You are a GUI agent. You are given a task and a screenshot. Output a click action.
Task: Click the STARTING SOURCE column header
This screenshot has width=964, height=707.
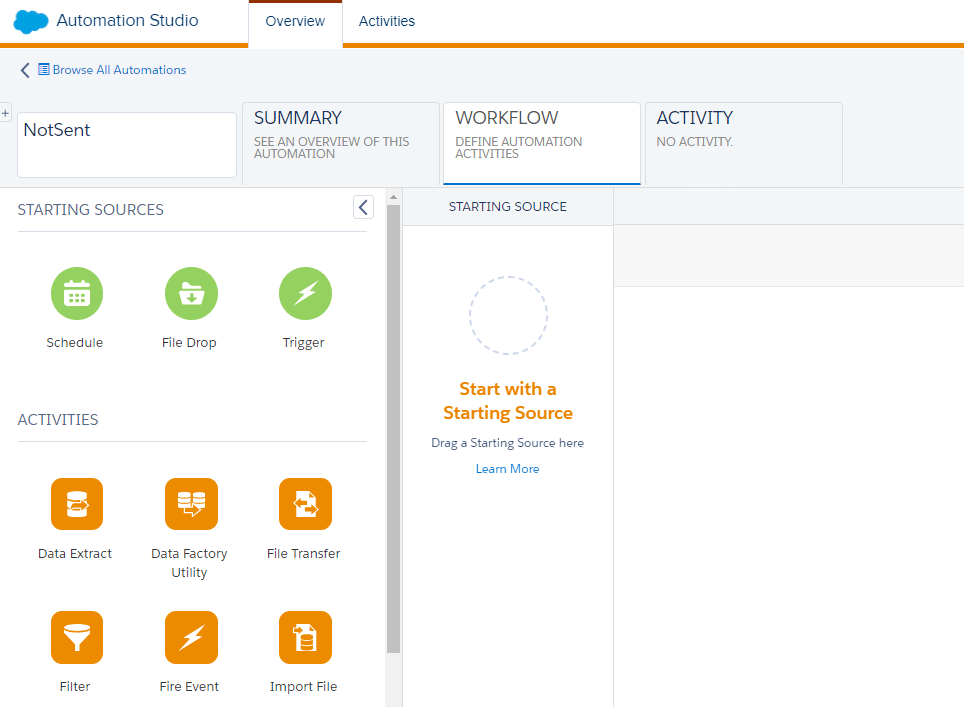[x=508, y=207]
